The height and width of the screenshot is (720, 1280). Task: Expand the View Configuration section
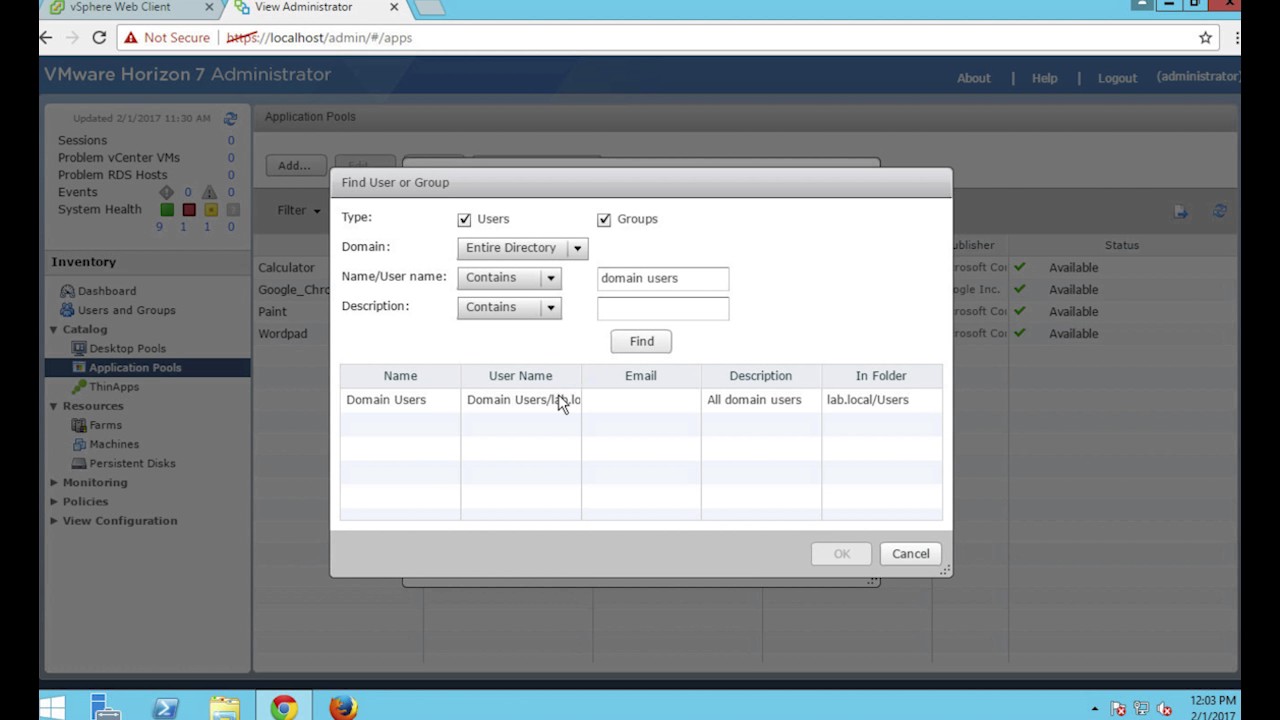tap(54, 520)
